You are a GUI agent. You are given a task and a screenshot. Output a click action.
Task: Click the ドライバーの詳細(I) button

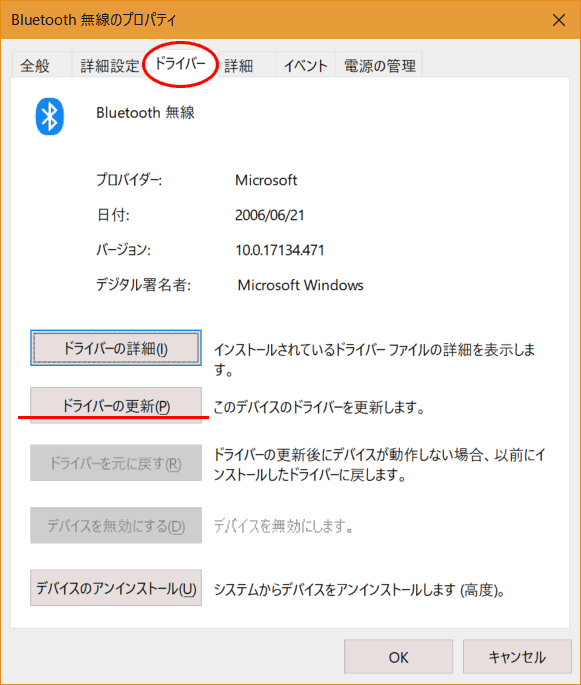coord(116,348)
